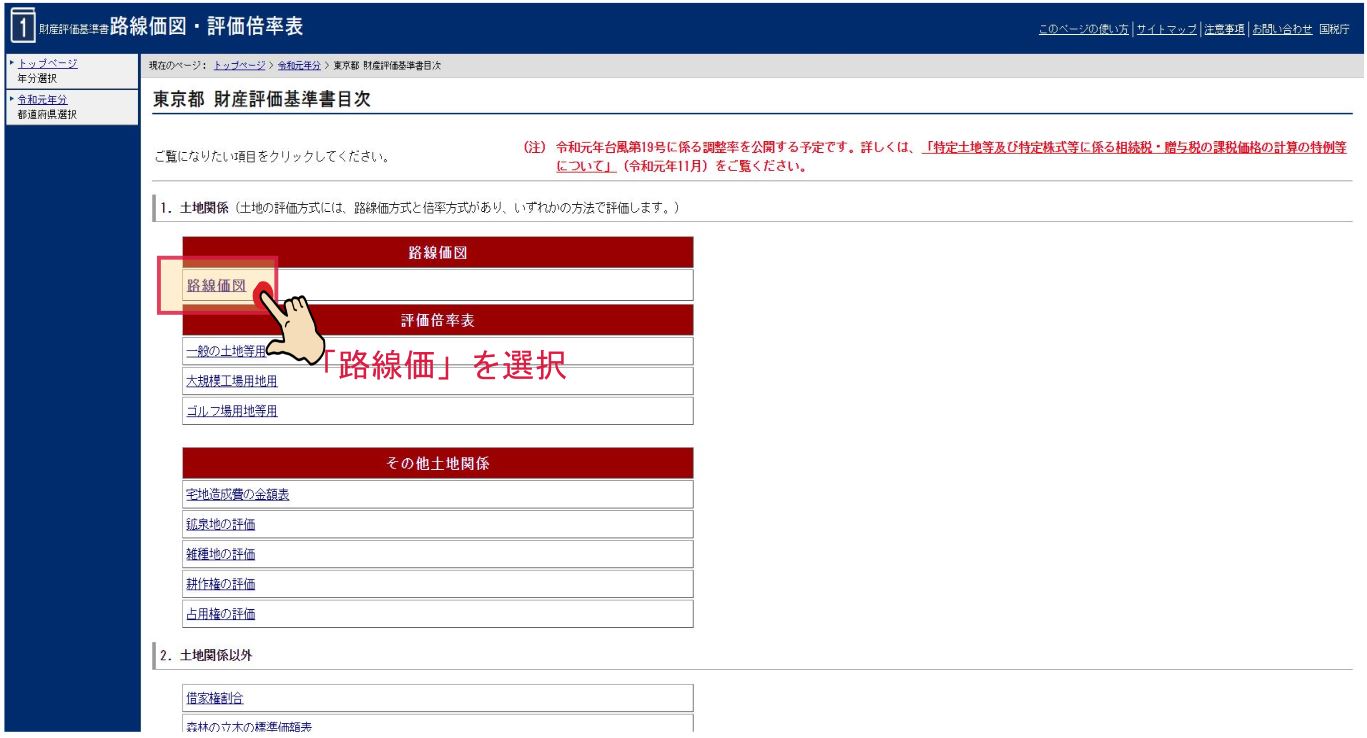Click the 東京都 財産評価基準書目次 breadcrumb text

pos(388,65)
